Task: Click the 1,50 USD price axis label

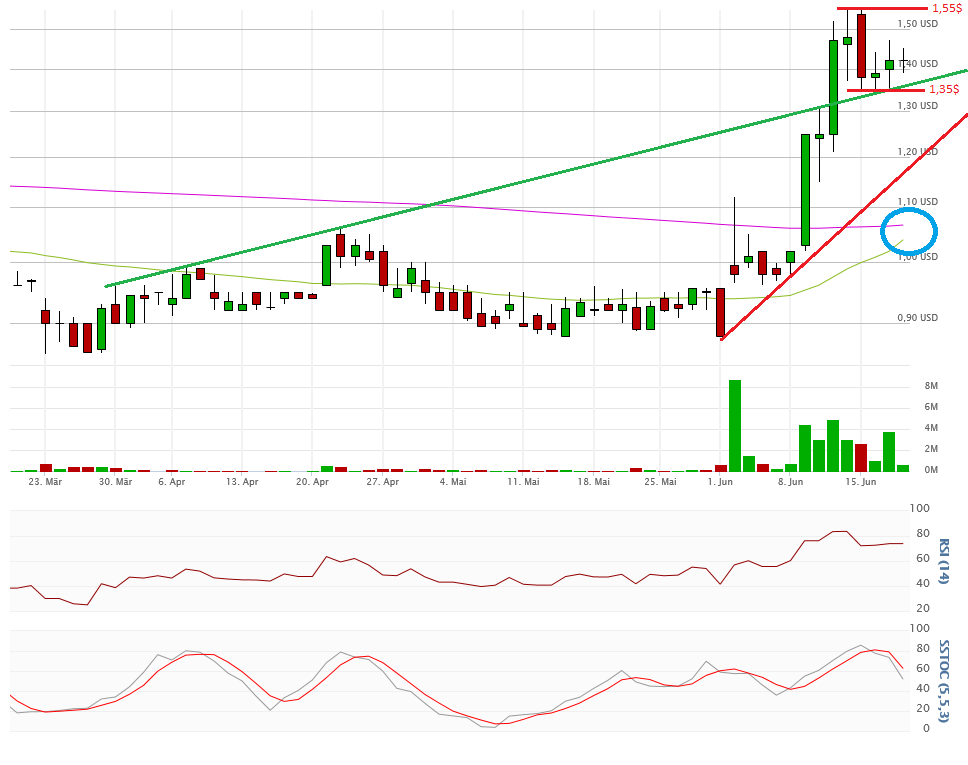Action: click(917, 23)
